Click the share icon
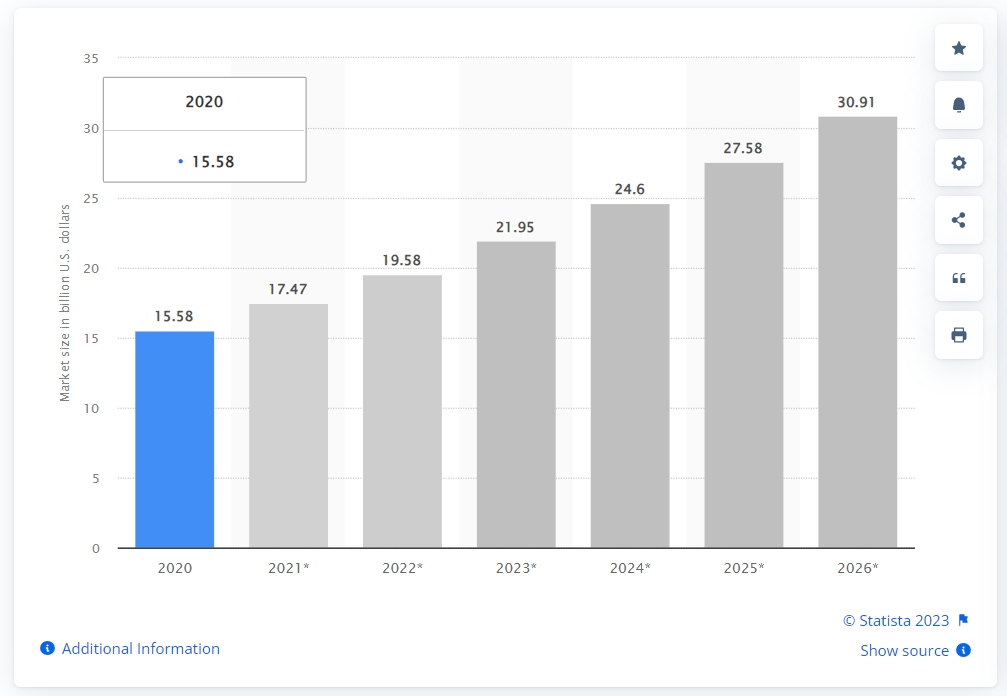This screenshot has height=696, width=1007. 959,220
